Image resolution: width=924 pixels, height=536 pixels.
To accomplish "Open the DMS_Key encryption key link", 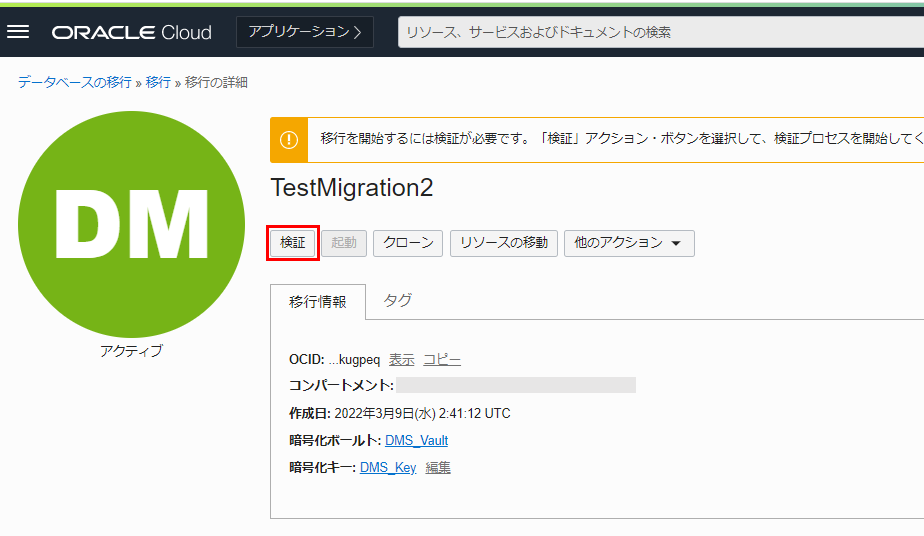I will click(388, 467).
